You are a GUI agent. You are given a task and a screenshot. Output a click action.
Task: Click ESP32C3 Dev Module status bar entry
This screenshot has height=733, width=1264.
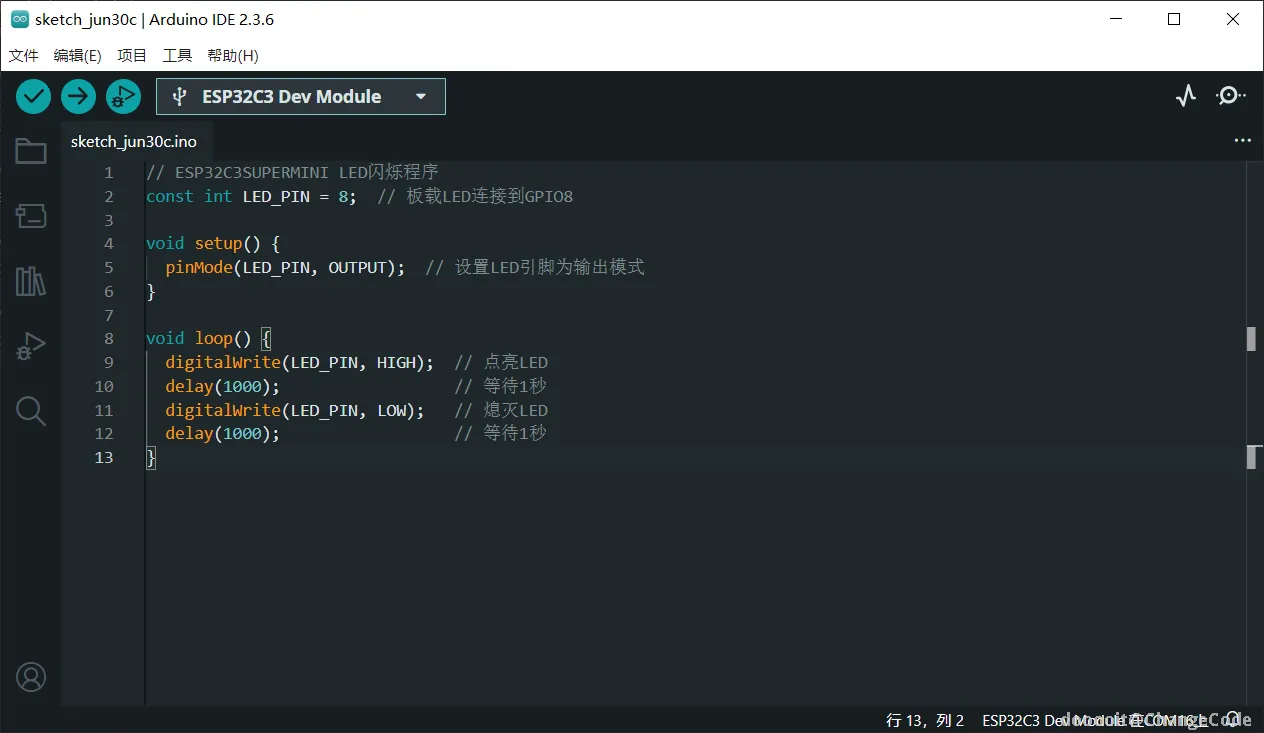[1096, 720]
